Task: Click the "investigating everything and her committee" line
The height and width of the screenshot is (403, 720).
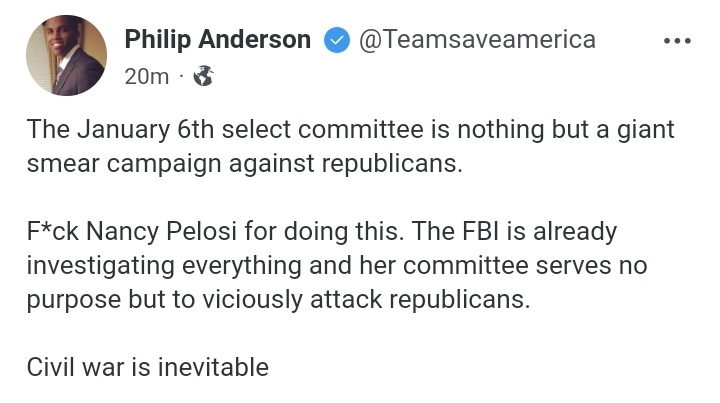Action: coord(337,266)
